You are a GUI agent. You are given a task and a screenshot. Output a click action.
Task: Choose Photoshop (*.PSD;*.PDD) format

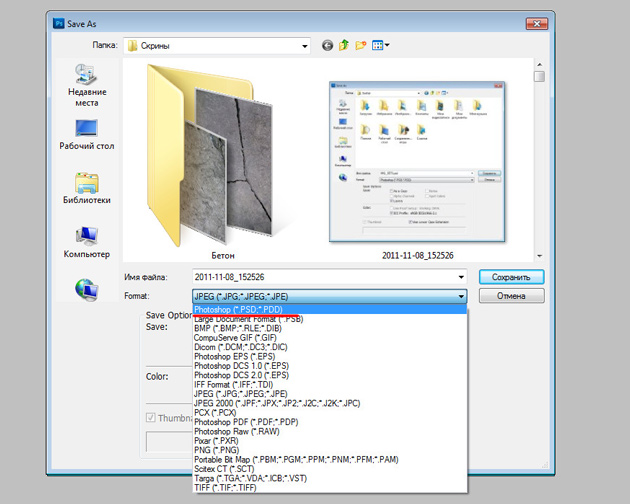pos(329,309)
